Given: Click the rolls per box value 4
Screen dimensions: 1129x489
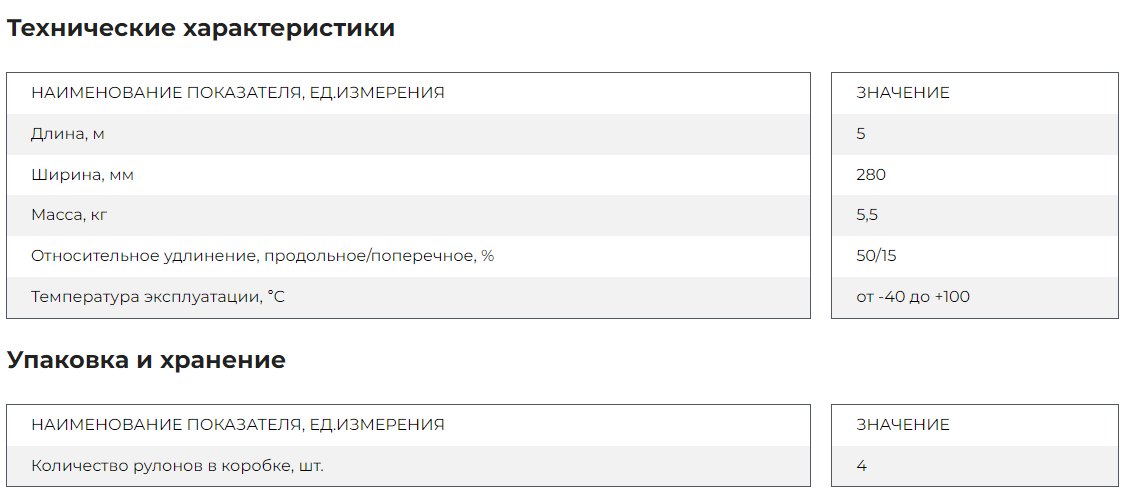Looking at the screenshot, I should click(862, 466).
